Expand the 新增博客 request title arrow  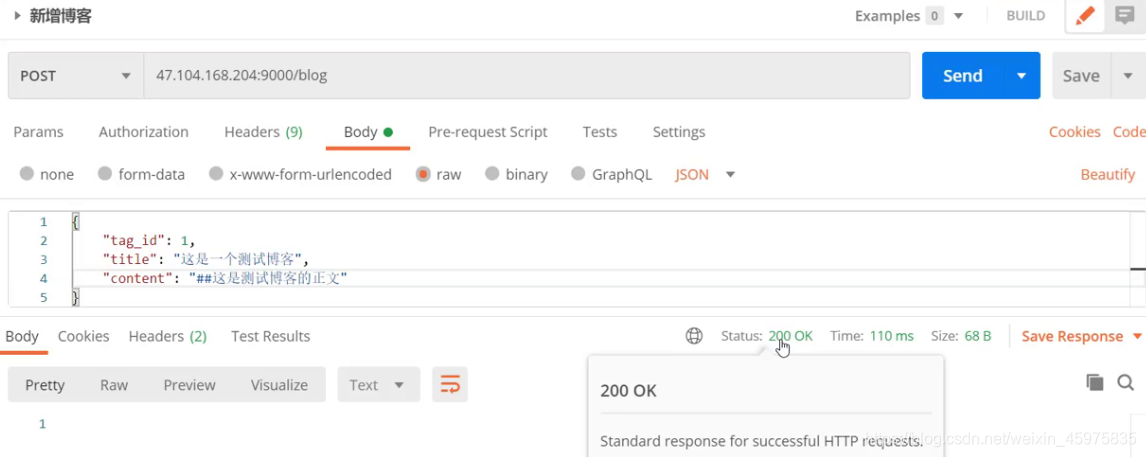coord(17,15)
